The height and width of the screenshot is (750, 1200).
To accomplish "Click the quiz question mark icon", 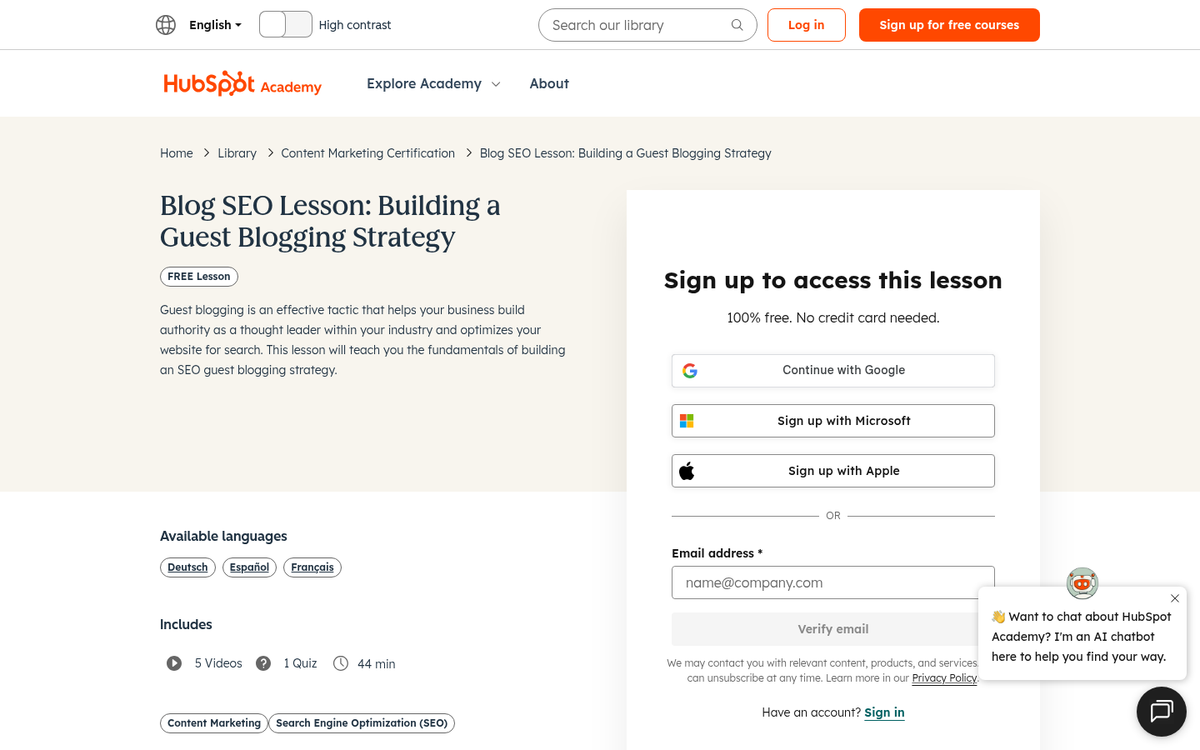I will point(263,663).
